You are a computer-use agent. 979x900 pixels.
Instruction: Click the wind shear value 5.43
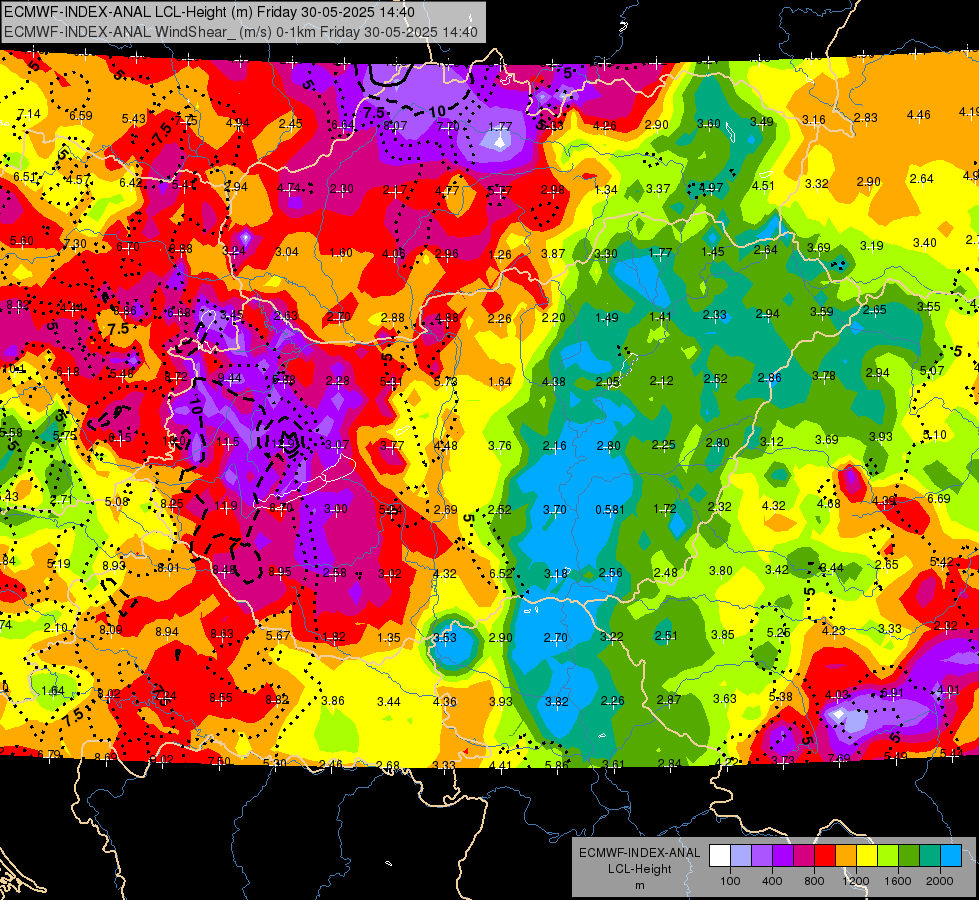point(134,119)
